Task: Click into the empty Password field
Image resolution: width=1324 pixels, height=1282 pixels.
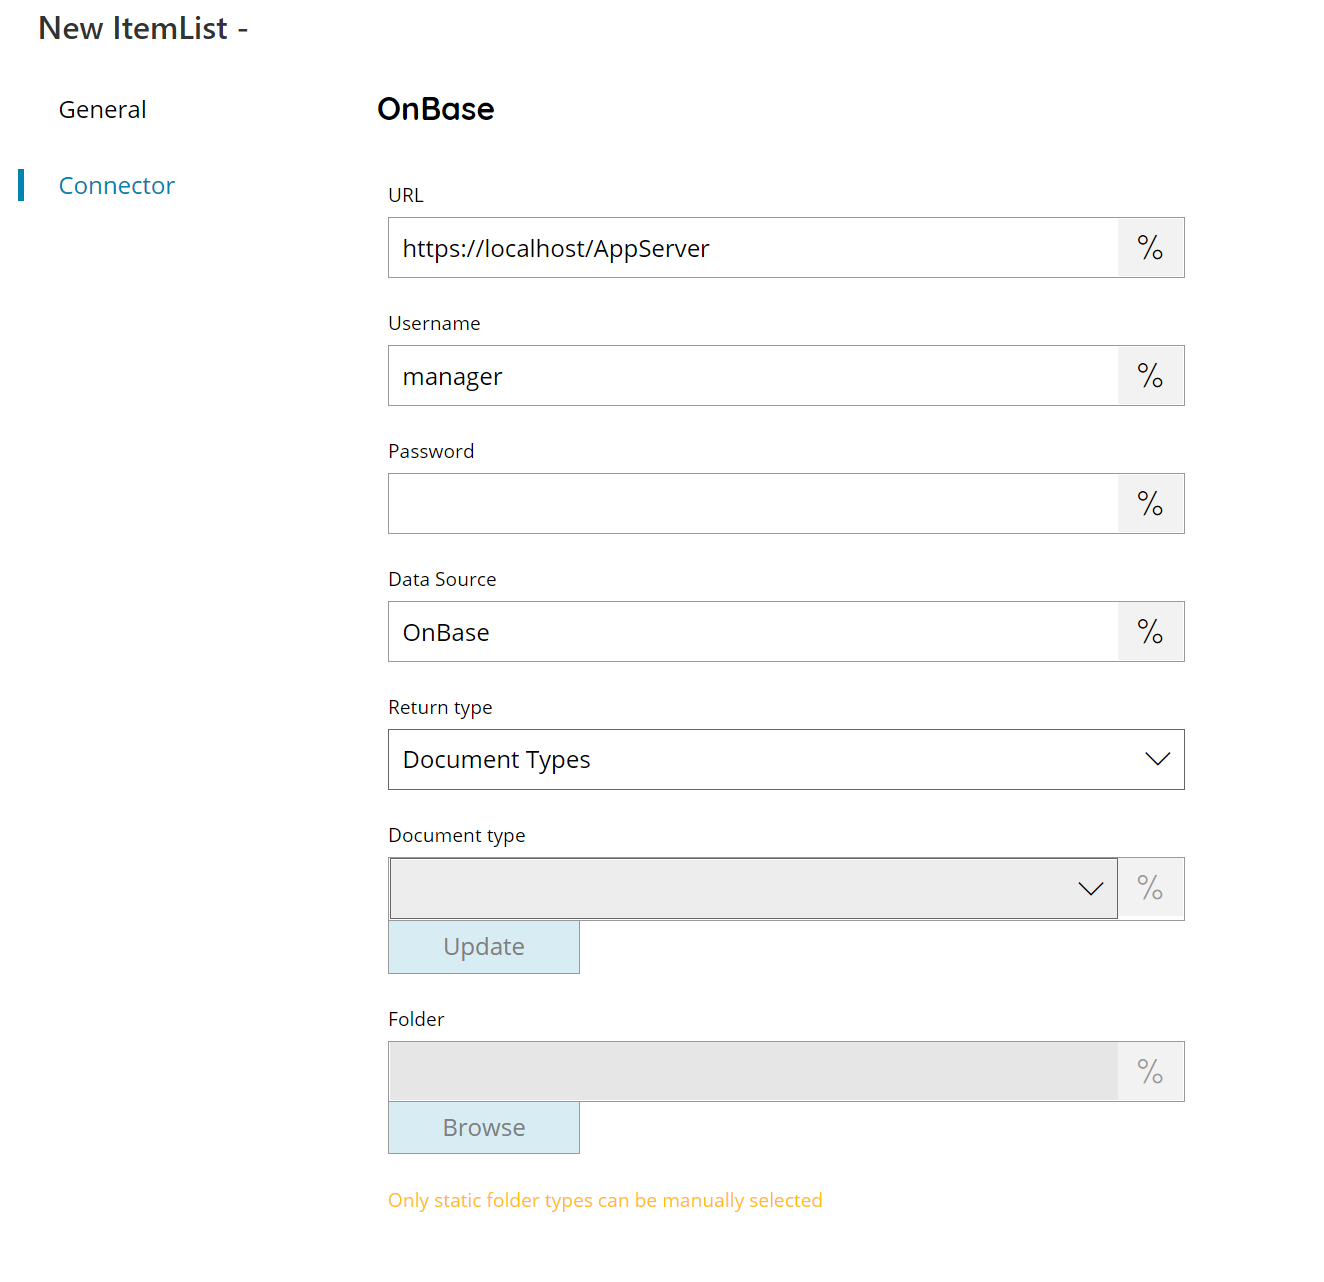Action: click(753, 504)
